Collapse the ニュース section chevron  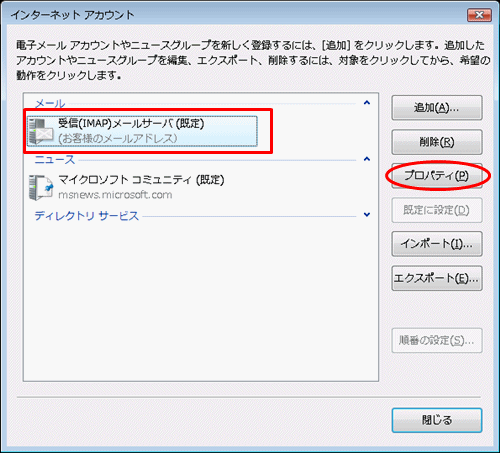tap(367, 159)
